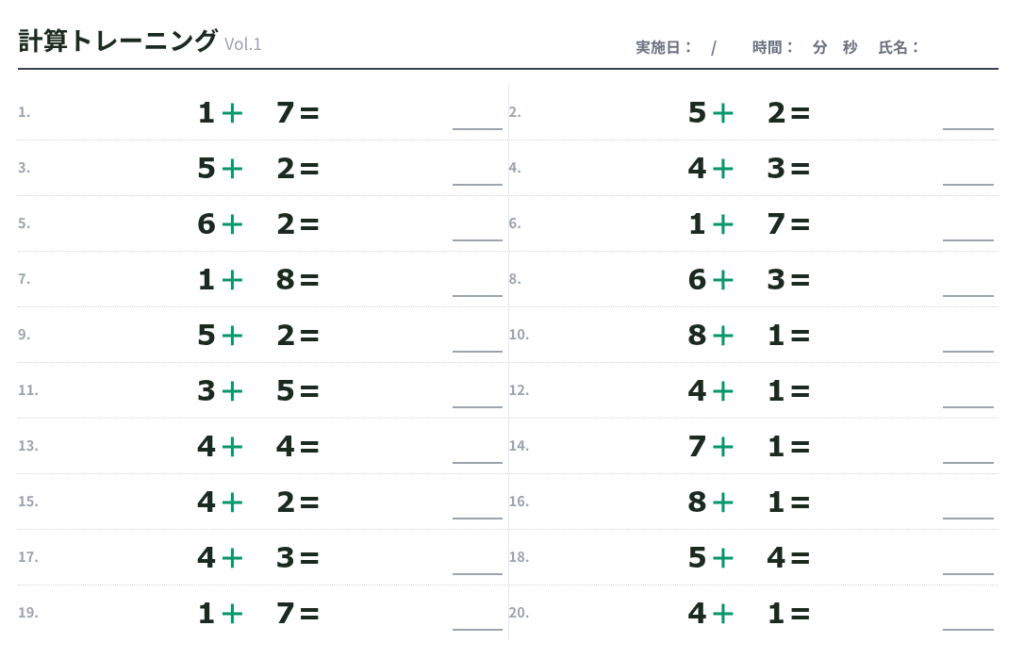The image size is (1024, 659).
Task: Click the equals sign in problem 16
Action: pyautogui.click(x=800, y=502)
